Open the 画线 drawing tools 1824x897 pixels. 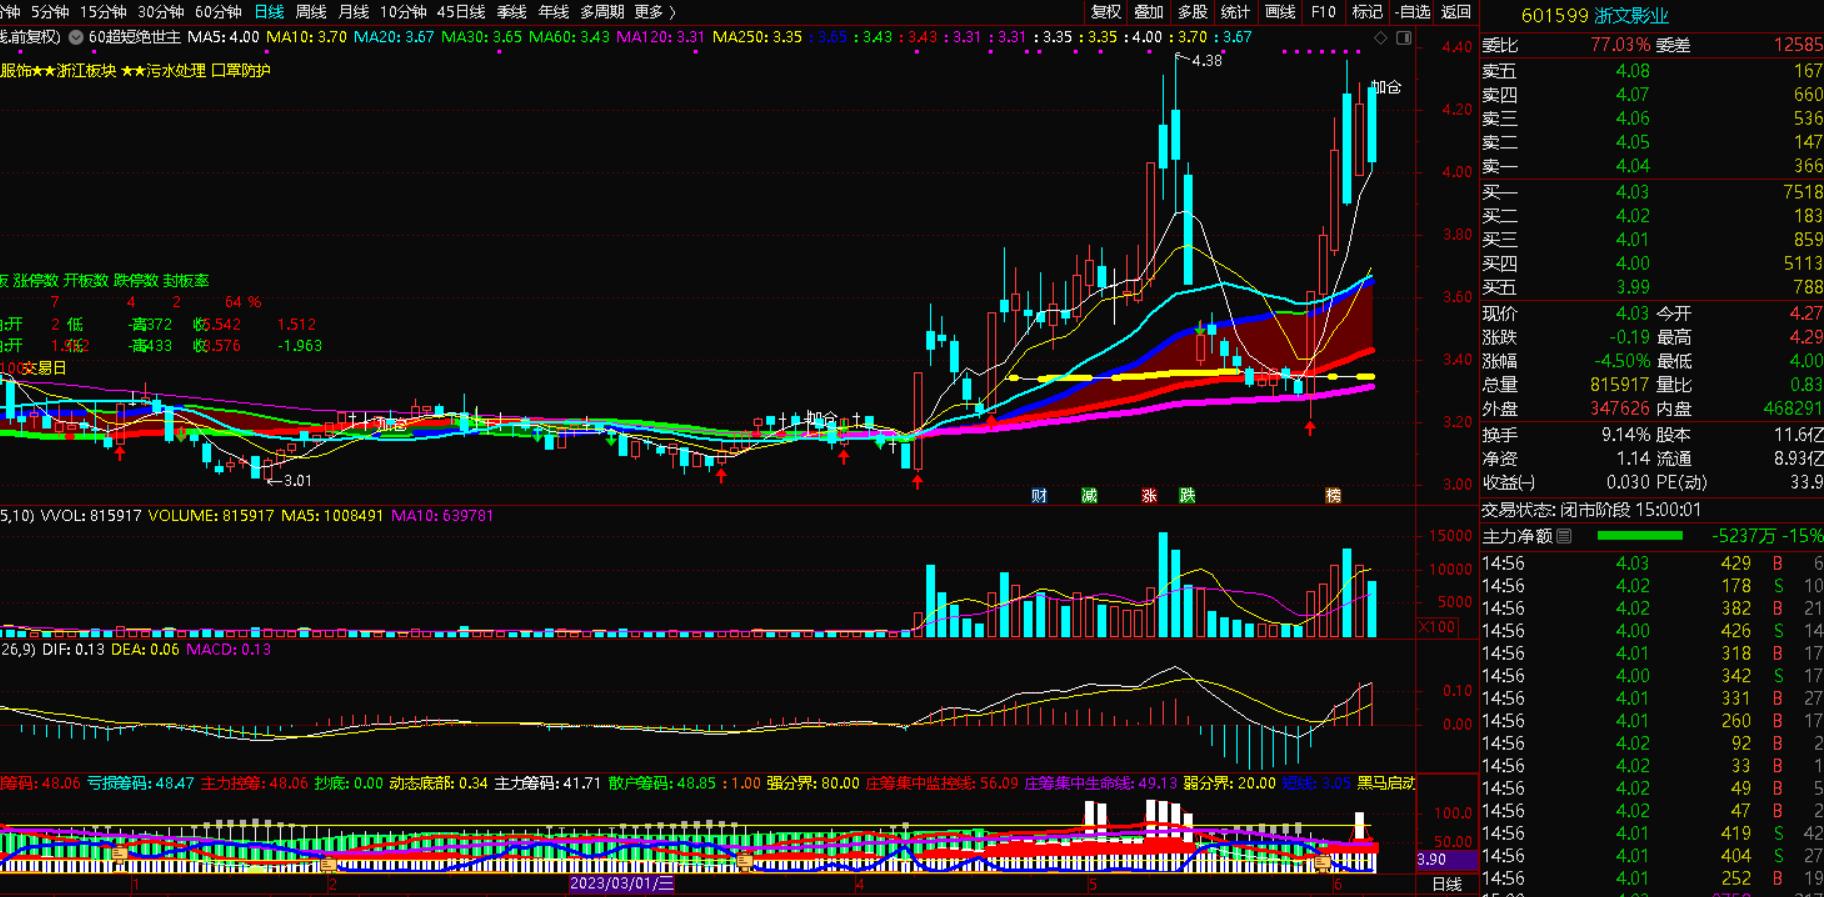pos(1280,12)
